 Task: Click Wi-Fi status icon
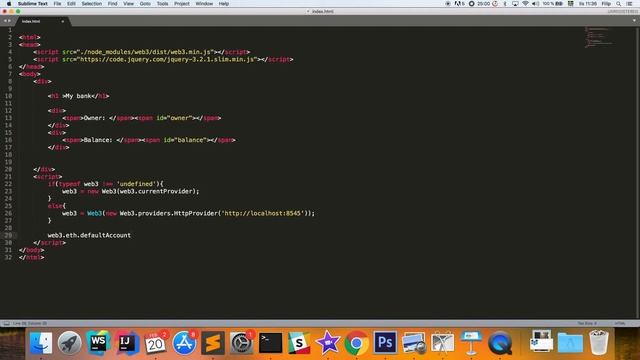tap(525, 4)
